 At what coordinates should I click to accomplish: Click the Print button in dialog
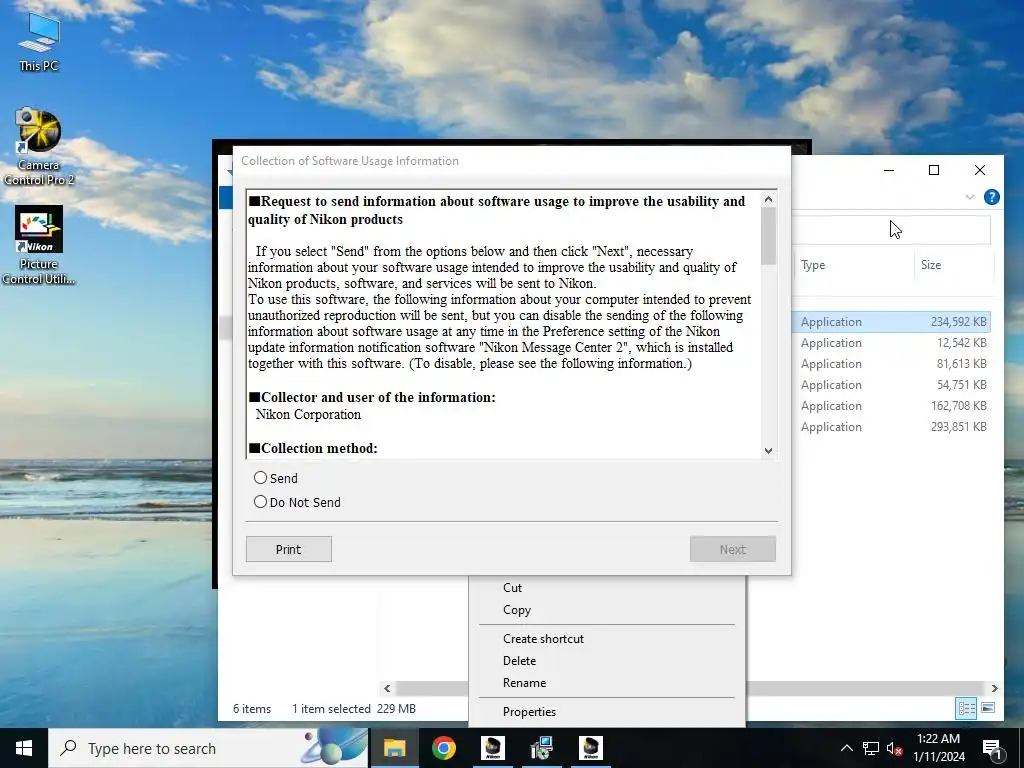[289, 549]
